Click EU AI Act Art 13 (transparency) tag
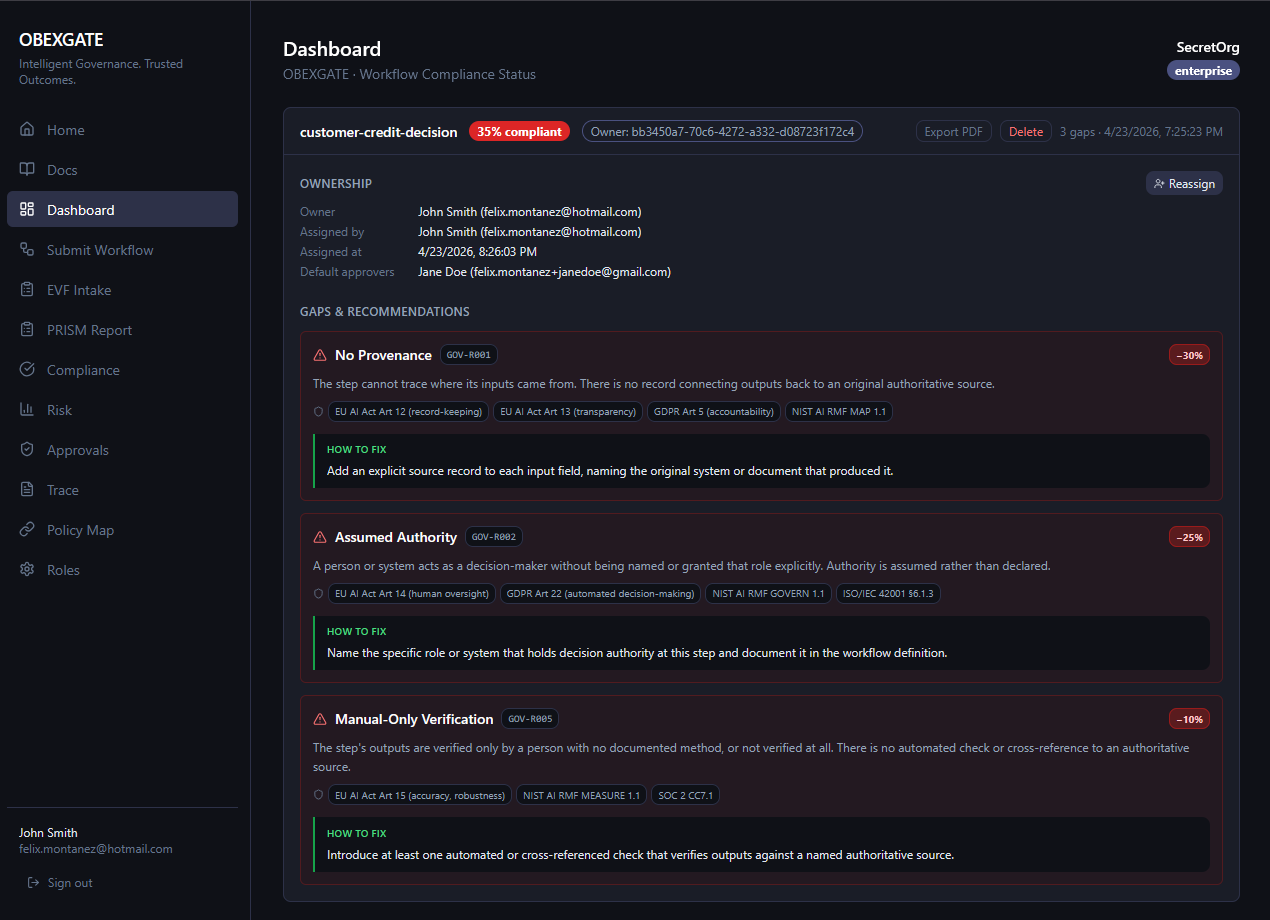 568,411
